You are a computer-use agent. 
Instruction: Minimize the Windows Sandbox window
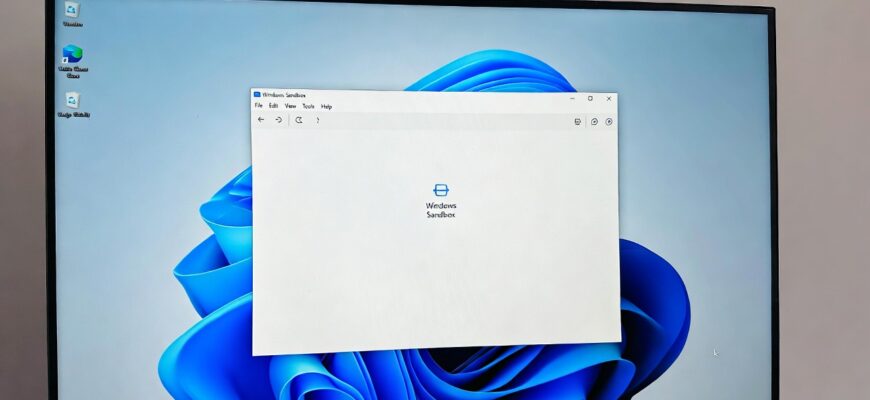click(572, 98)
